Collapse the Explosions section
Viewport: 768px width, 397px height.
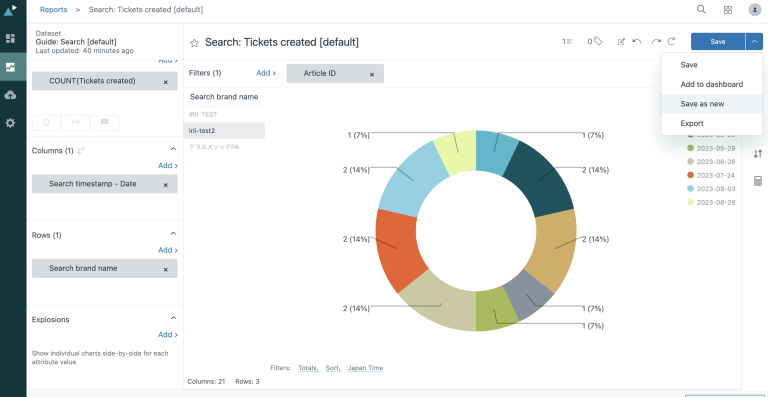(x=173, y=318)
